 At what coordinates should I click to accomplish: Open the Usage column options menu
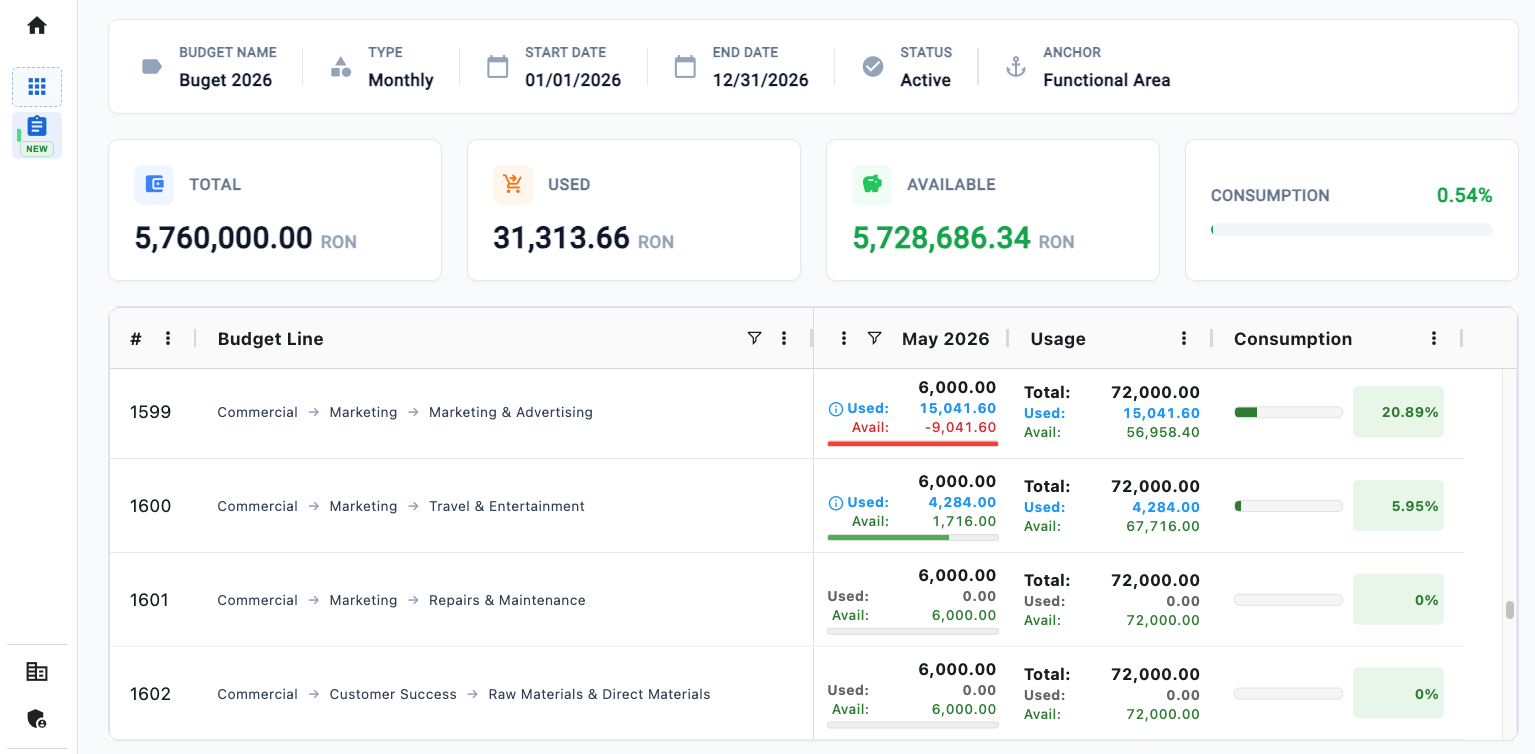click(x=1184, y=338)
